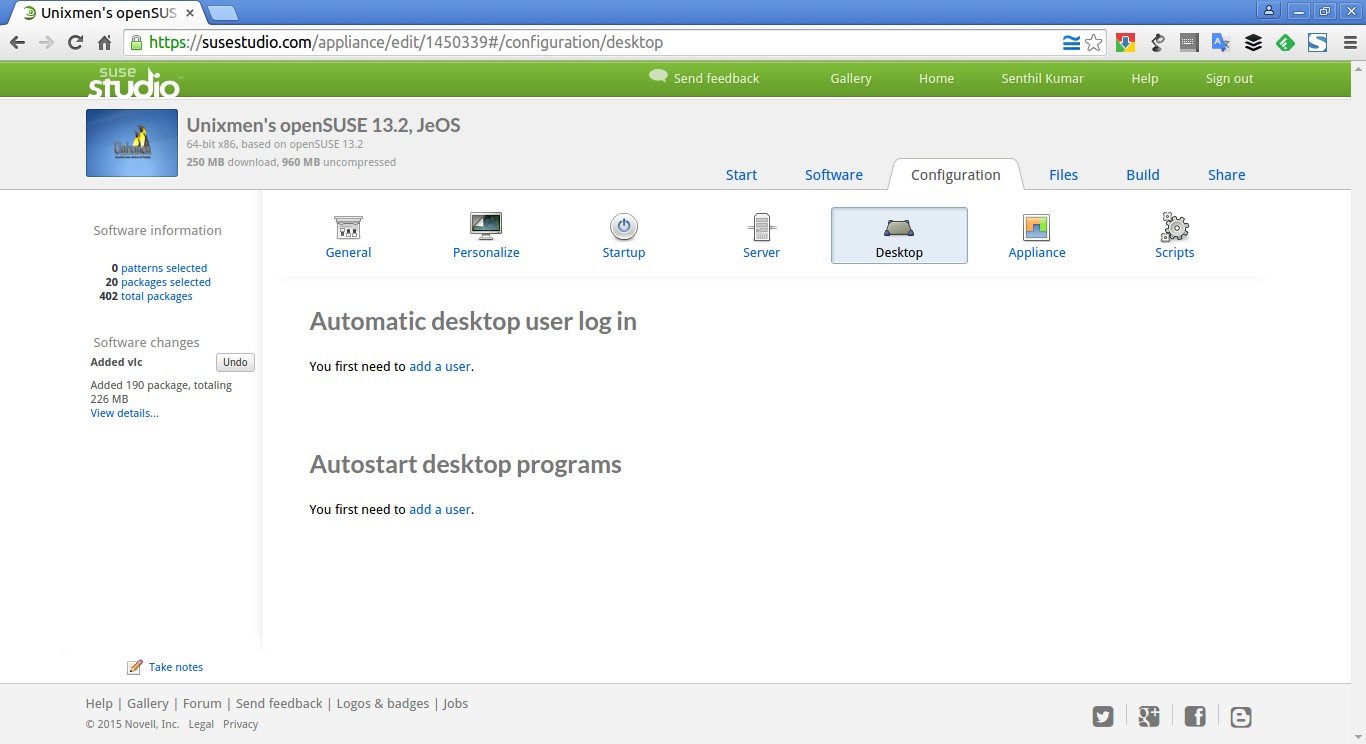Click Send feedback in the header

tap(716, 78)
